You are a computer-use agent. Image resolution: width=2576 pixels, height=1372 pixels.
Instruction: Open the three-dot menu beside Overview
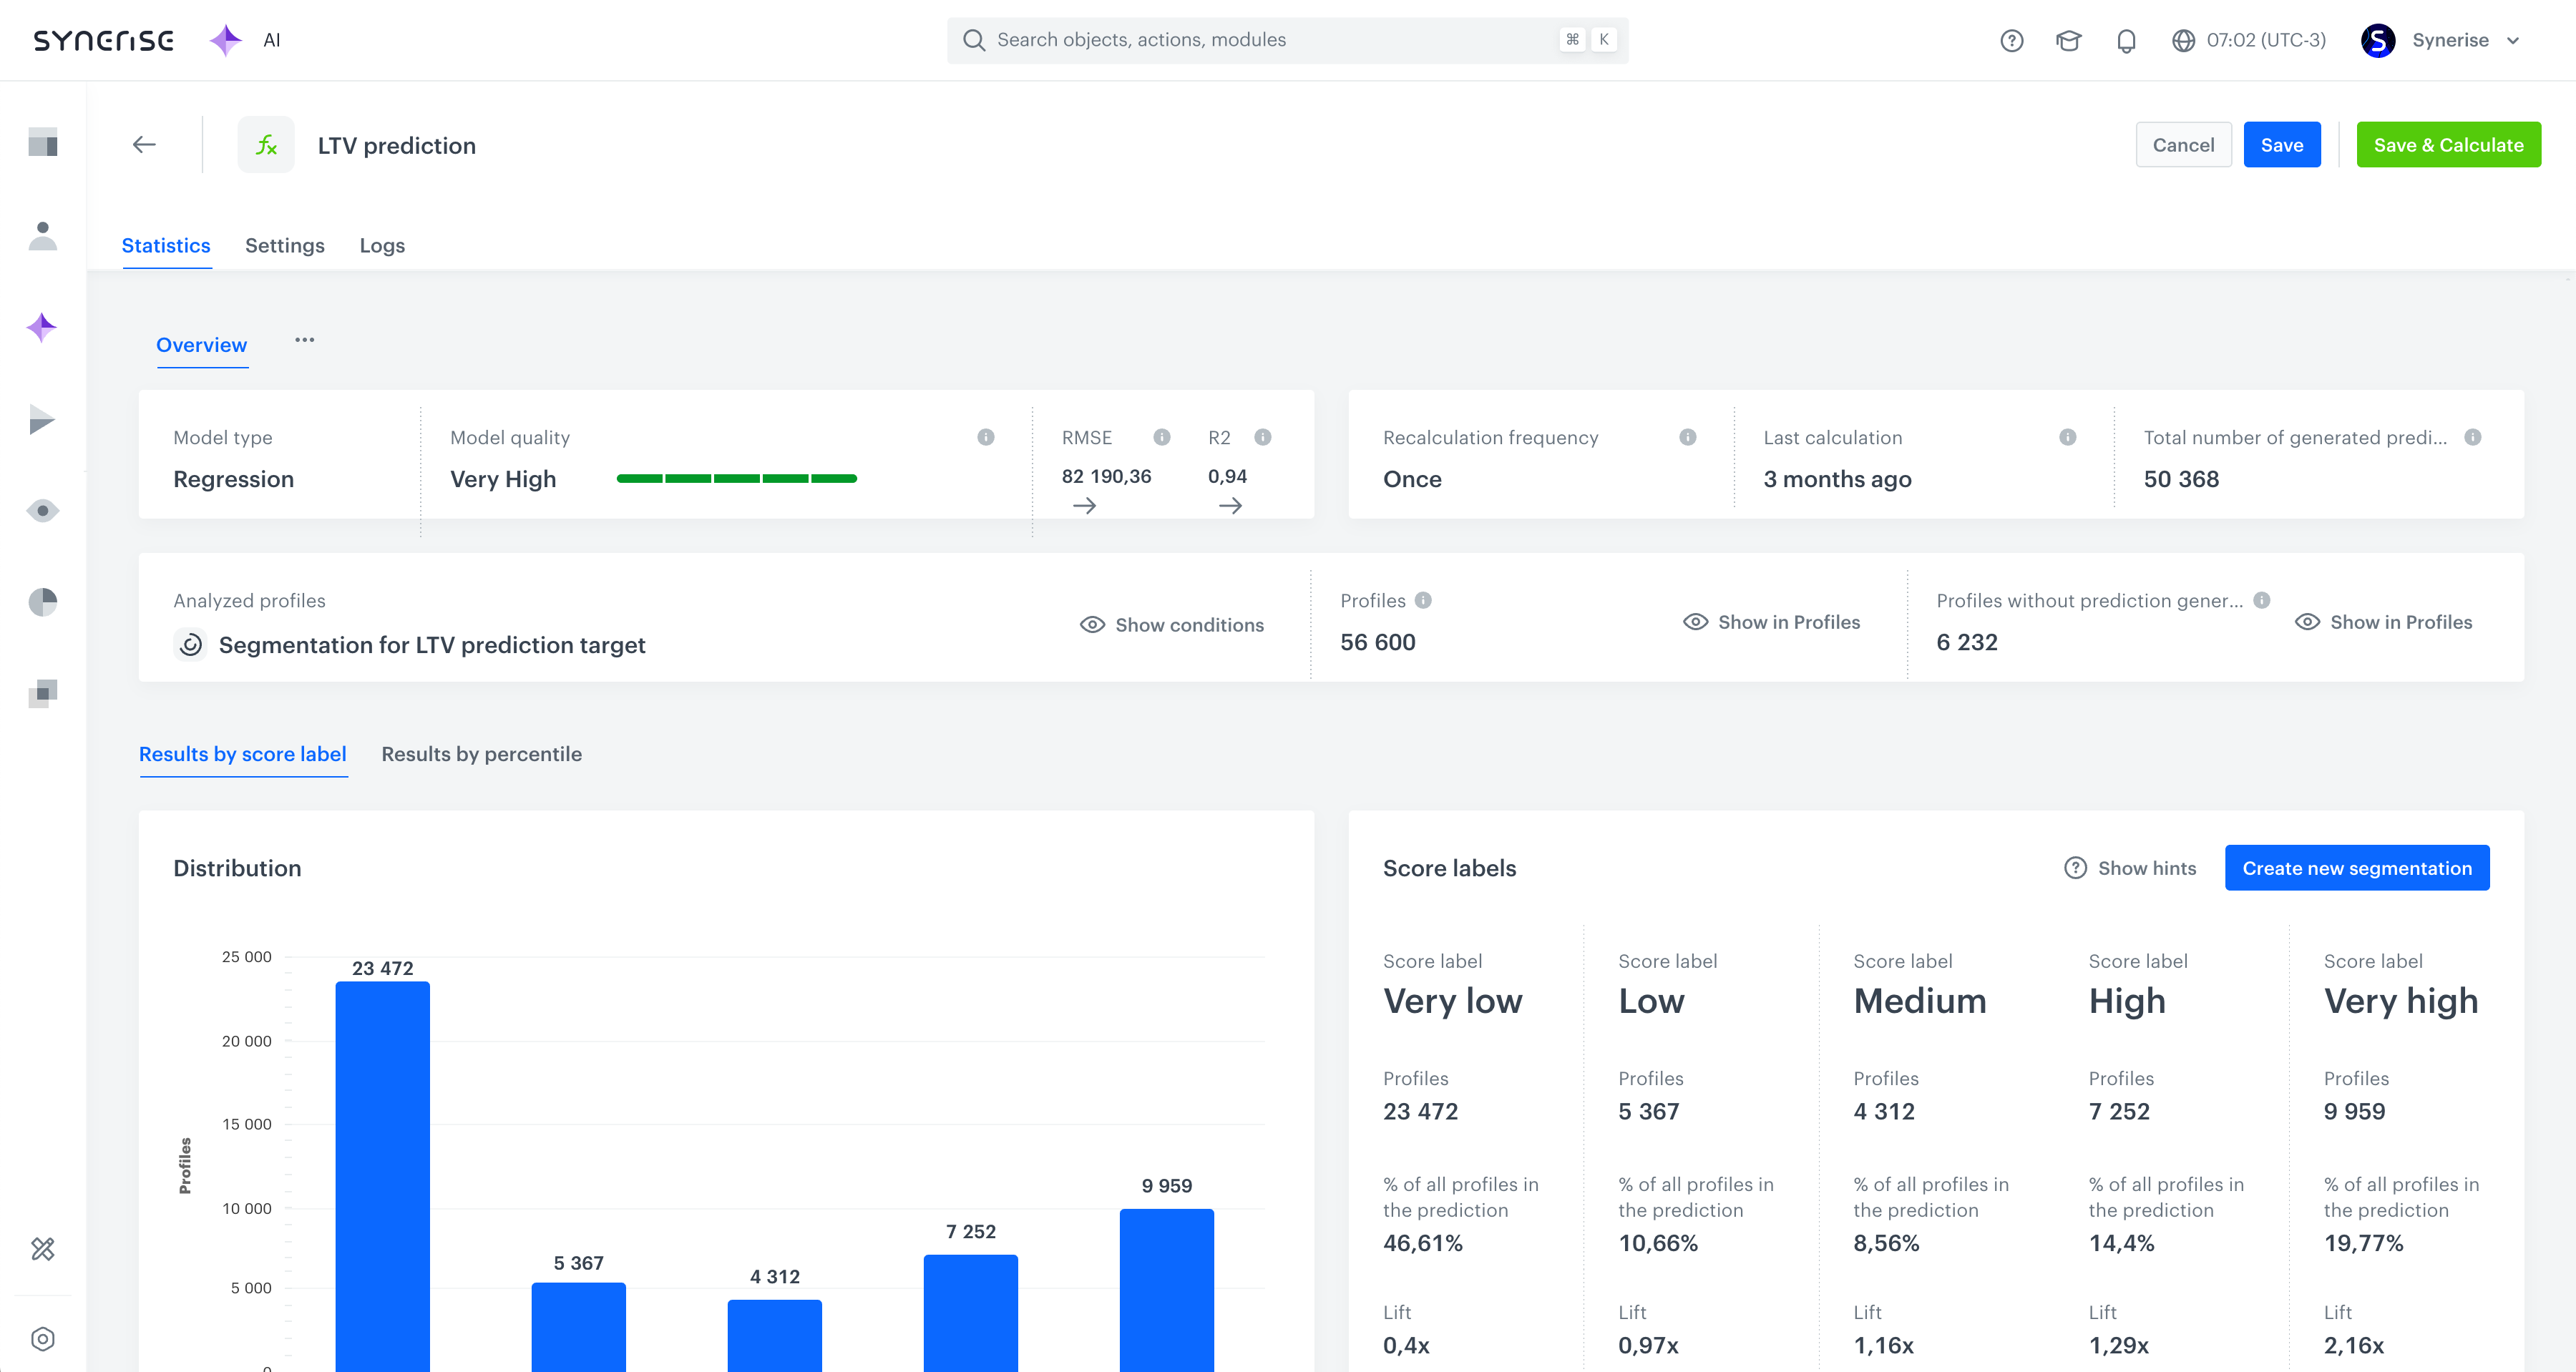pyautogui.click(x=305, y=341)
